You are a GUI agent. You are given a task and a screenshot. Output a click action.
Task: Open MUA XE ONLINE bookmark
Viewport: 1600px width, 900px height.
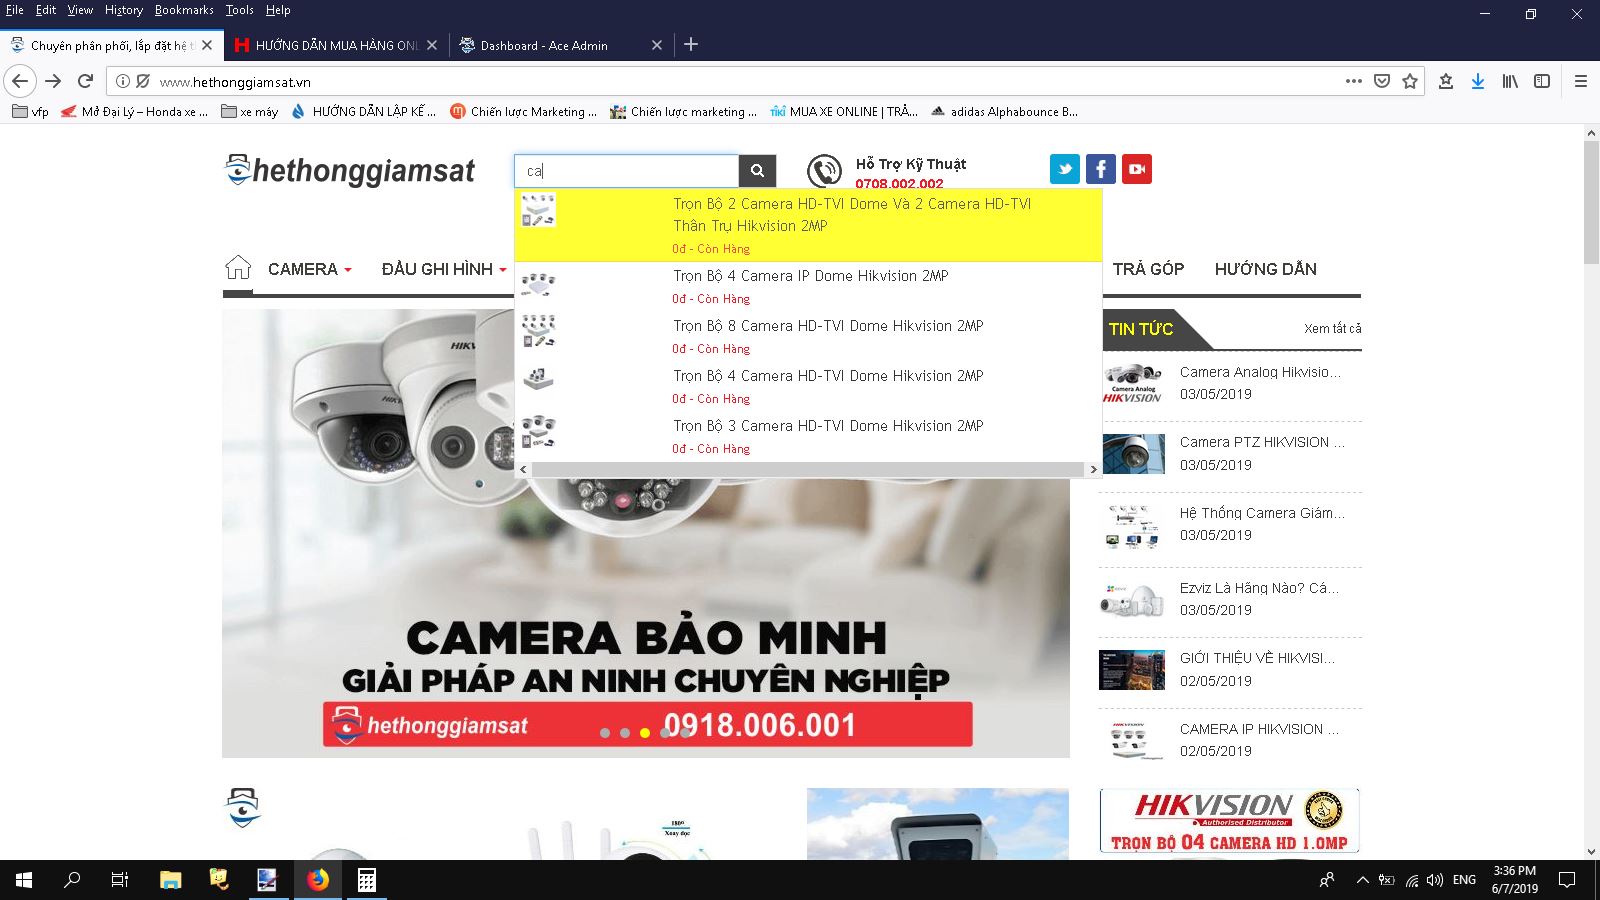[844, 112]
